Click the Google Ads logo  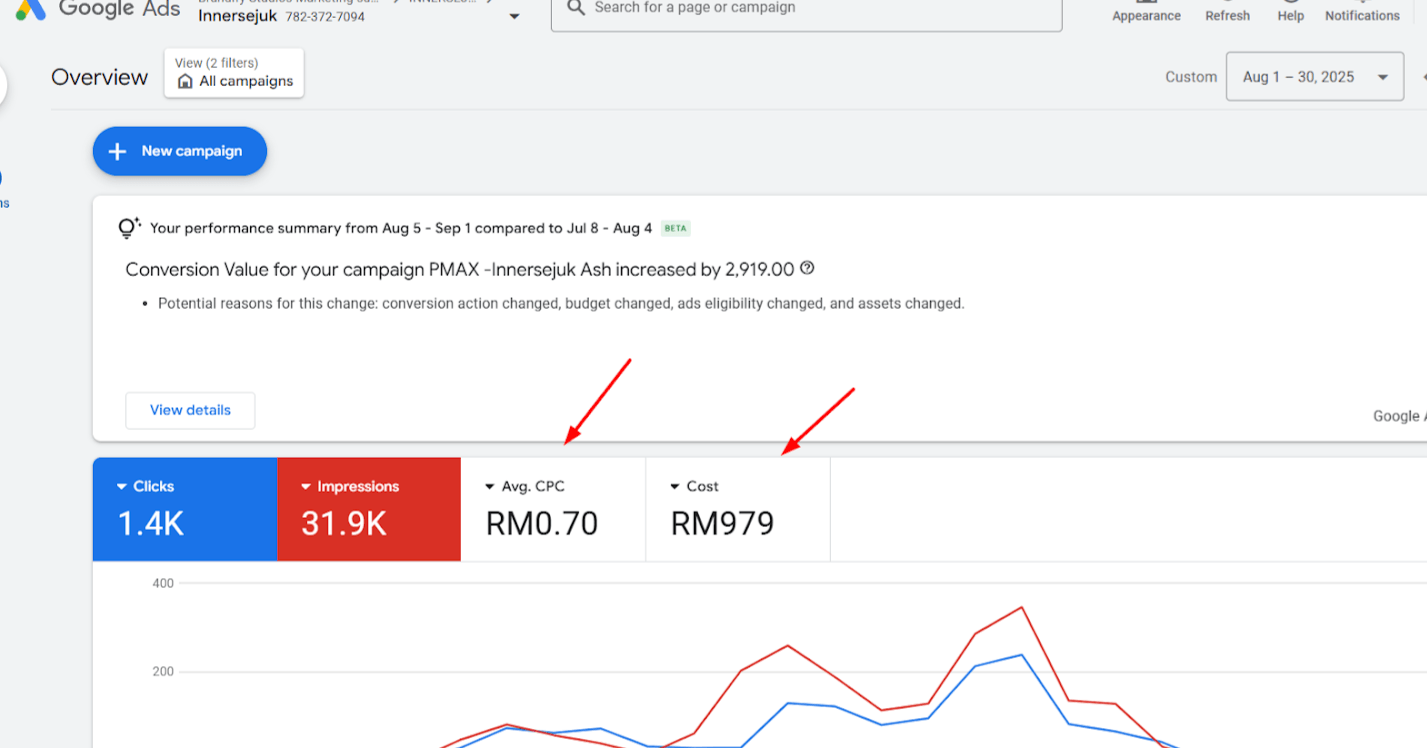(98, 10)
